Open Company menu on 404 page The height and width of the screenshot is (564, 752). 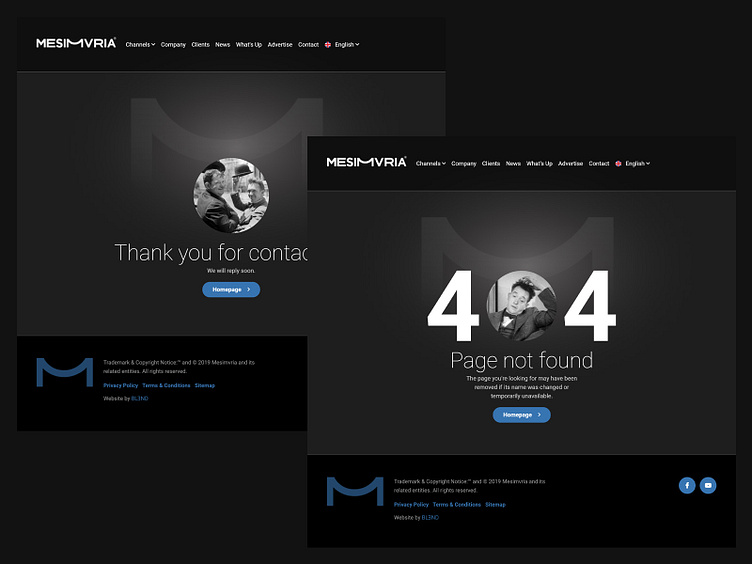pyautogui.click(x=464, y=164)
